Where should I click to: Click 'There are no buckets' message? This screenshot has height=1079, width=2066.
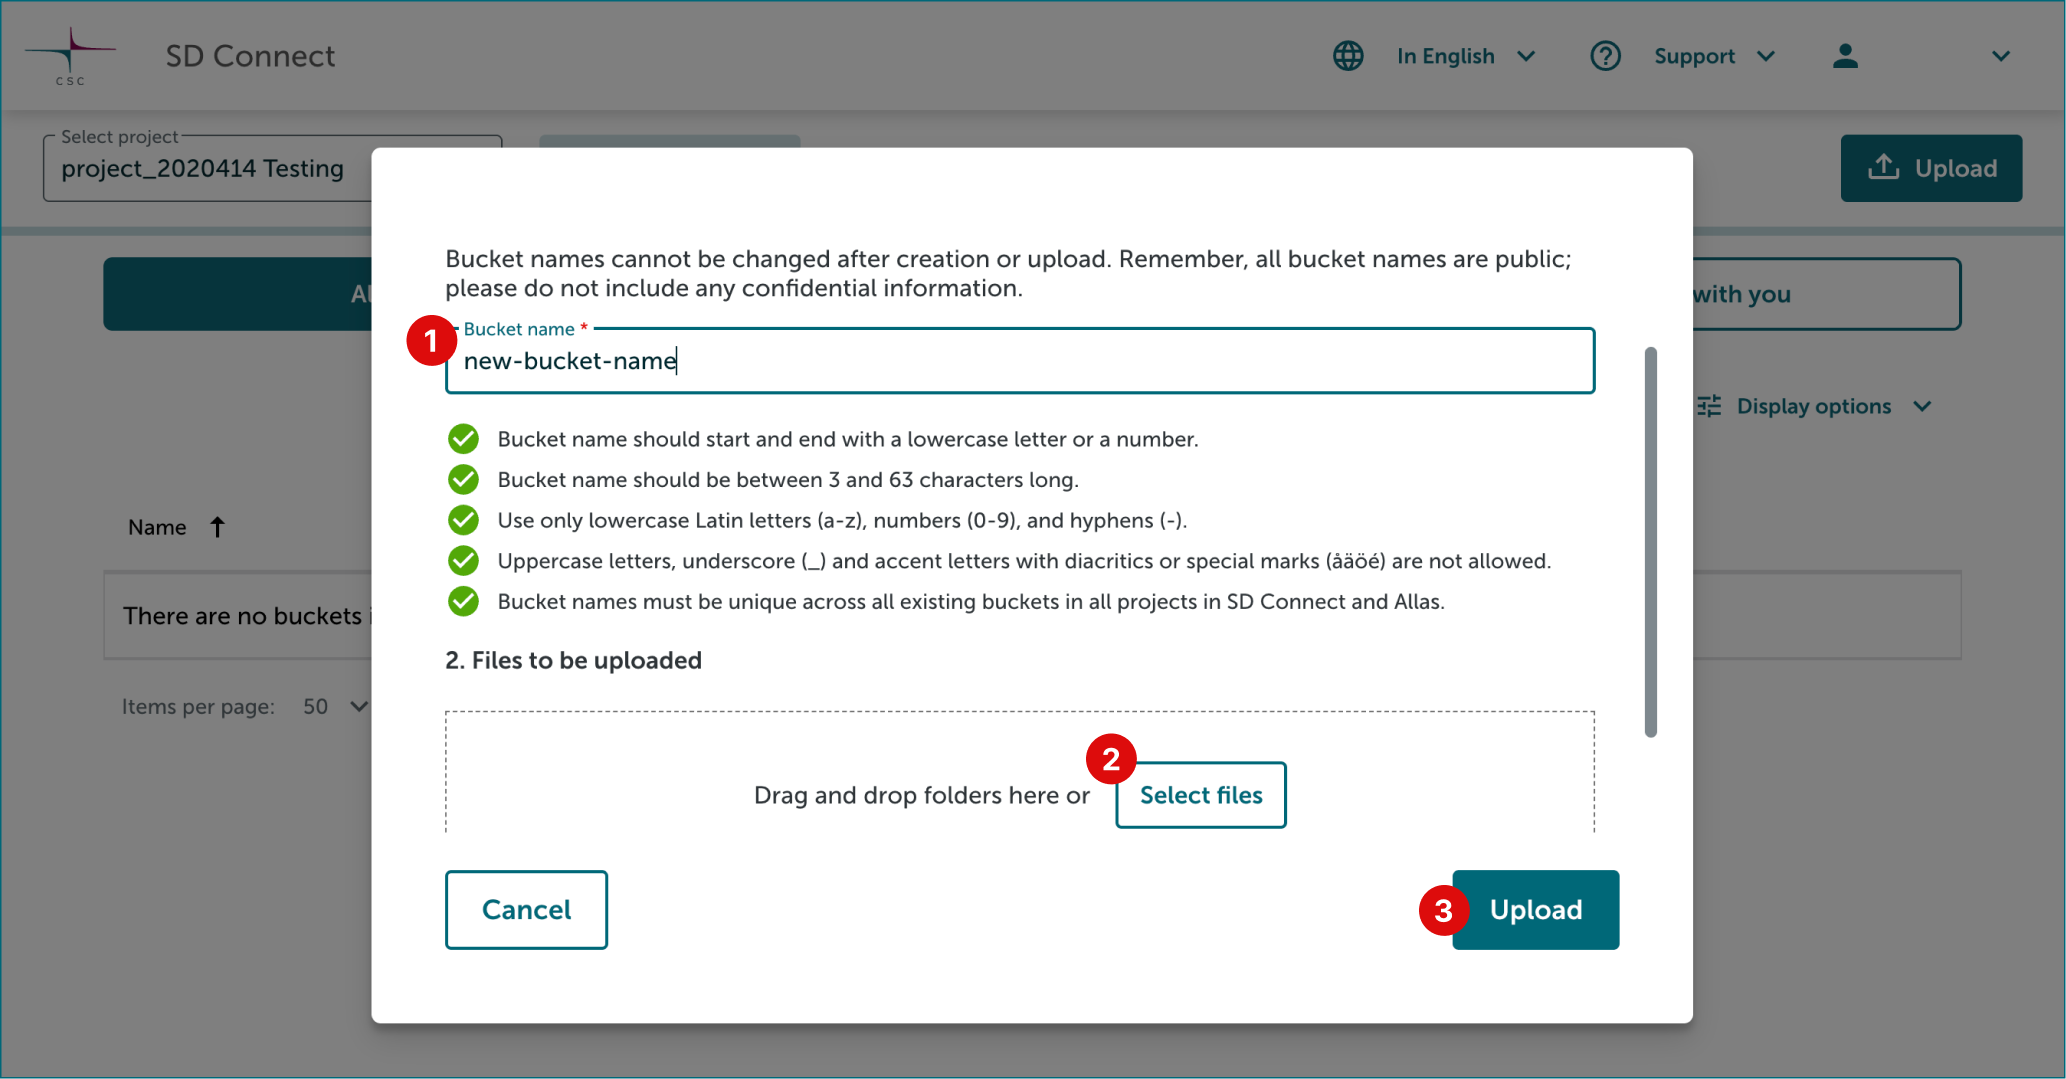tap(246, 616)
